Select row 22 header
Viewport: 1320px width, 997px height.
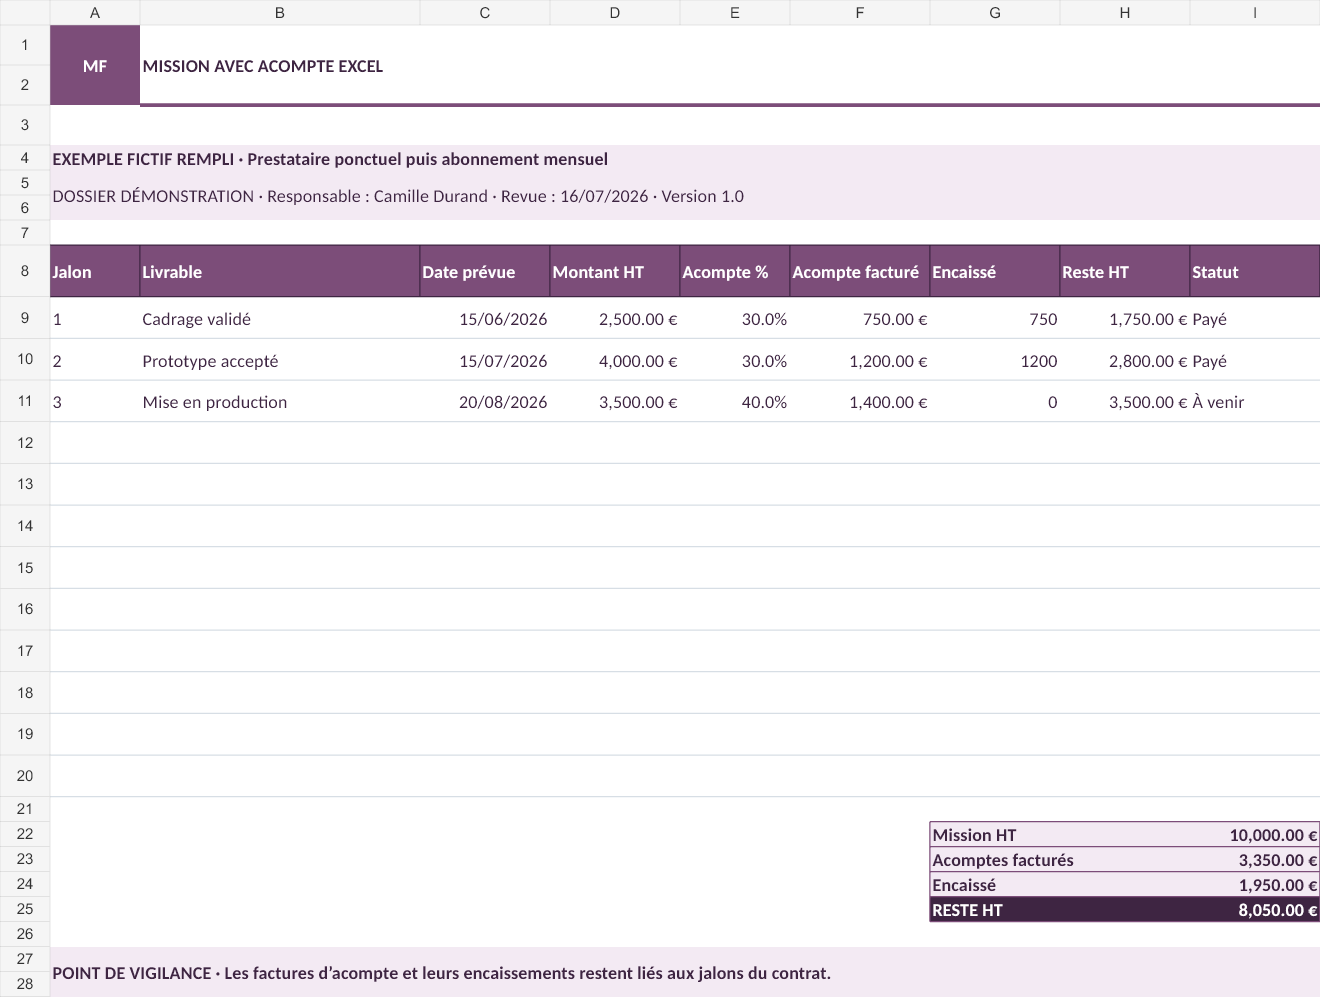click(25, 834)
